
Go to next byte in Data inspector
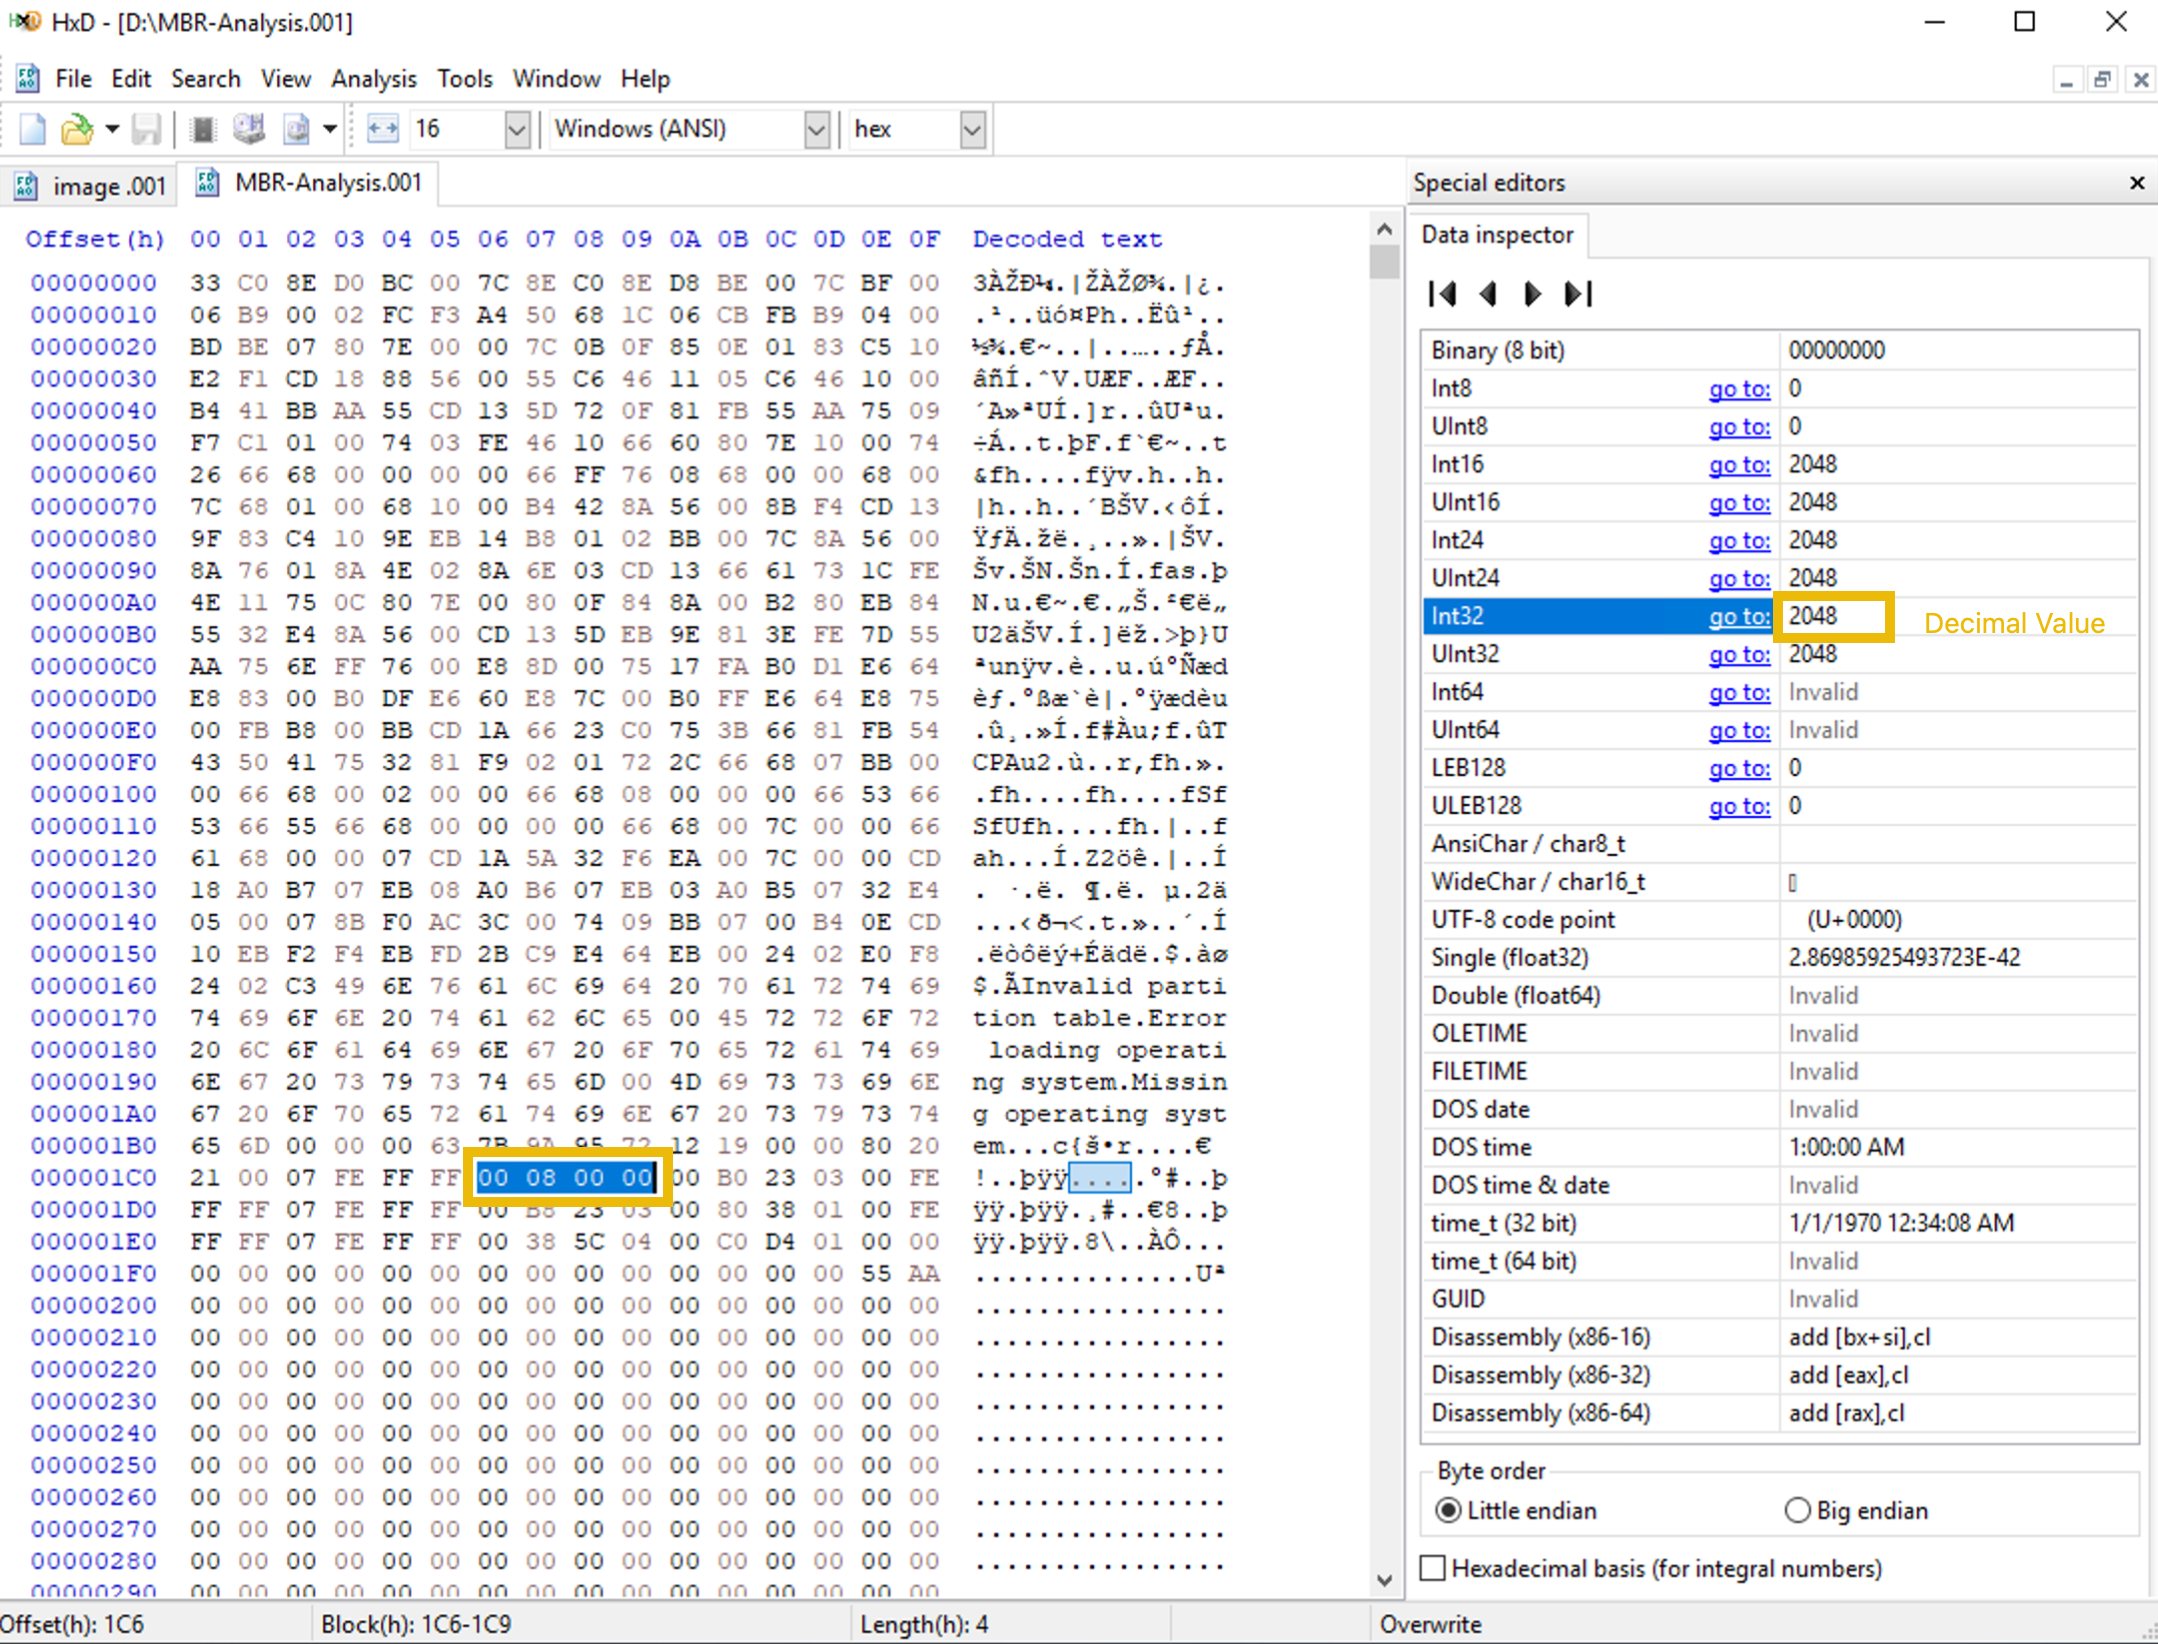pos(1532,294)
